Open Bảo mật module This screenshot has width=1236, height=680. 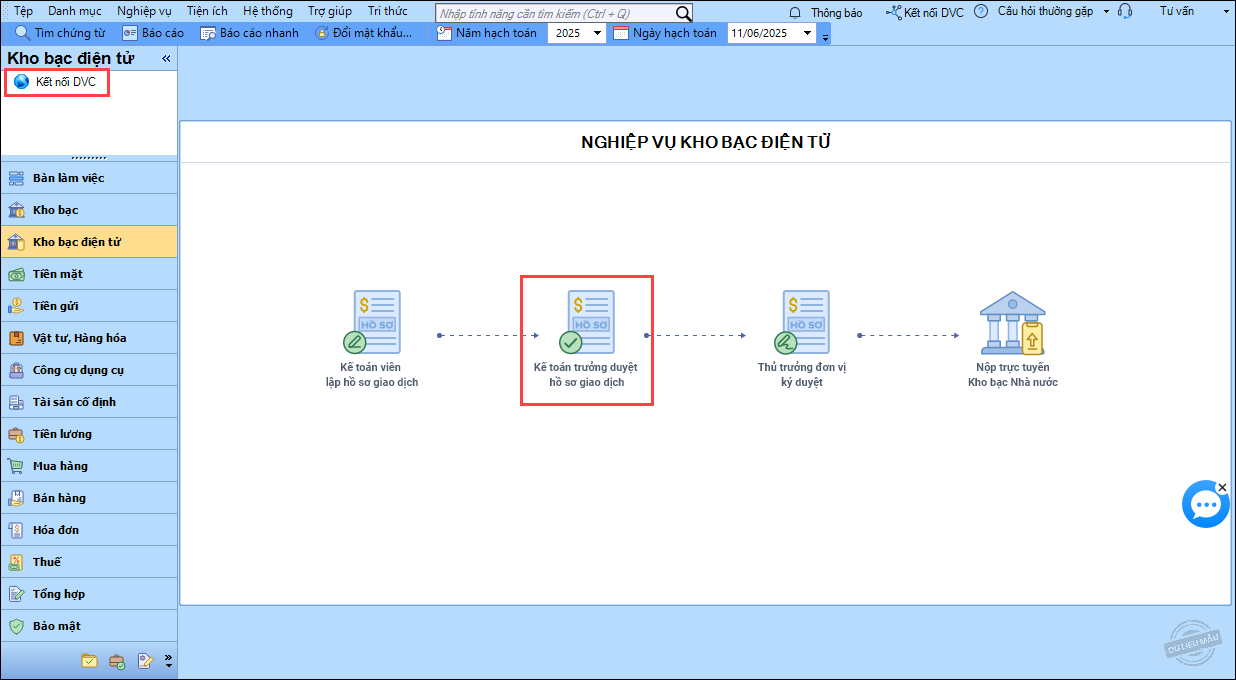(x=89, y=626)
